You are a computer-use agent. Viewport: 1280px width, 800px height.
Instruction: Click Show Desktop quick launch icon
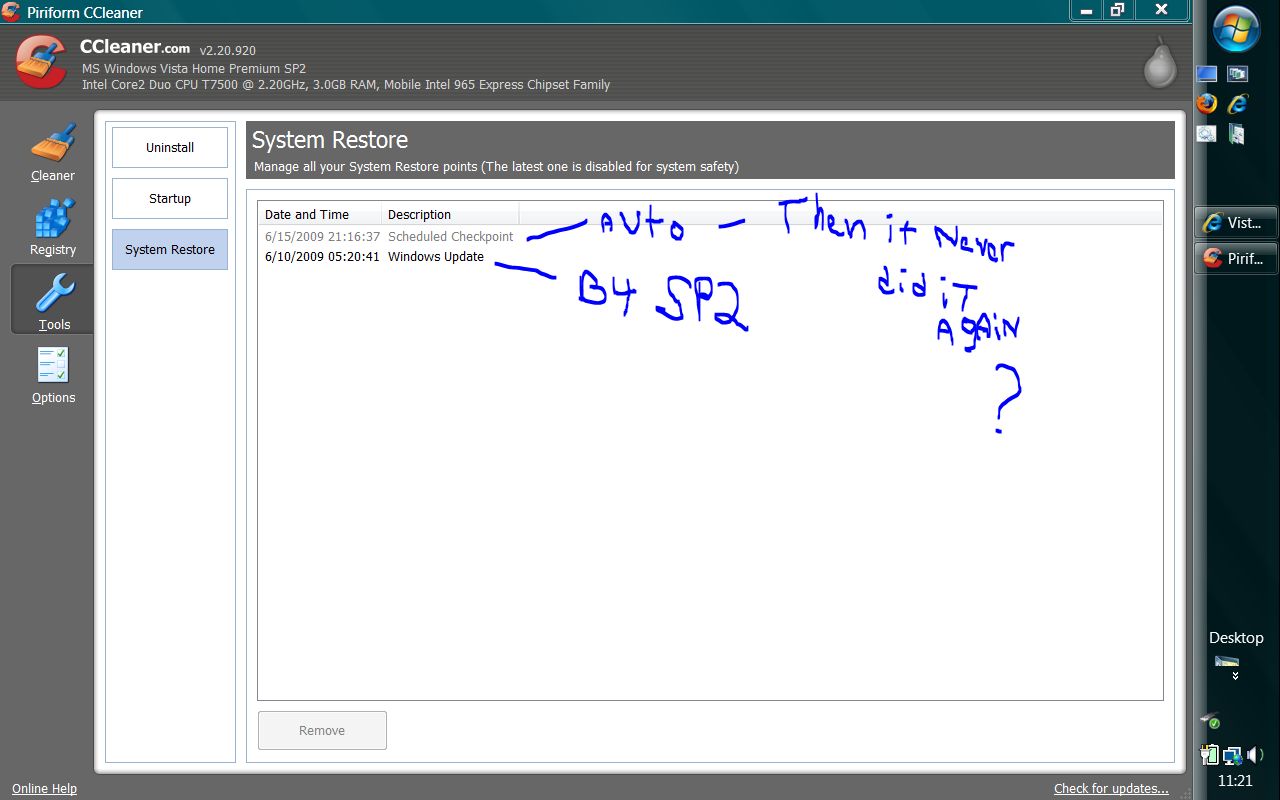tap(1207, 74)
